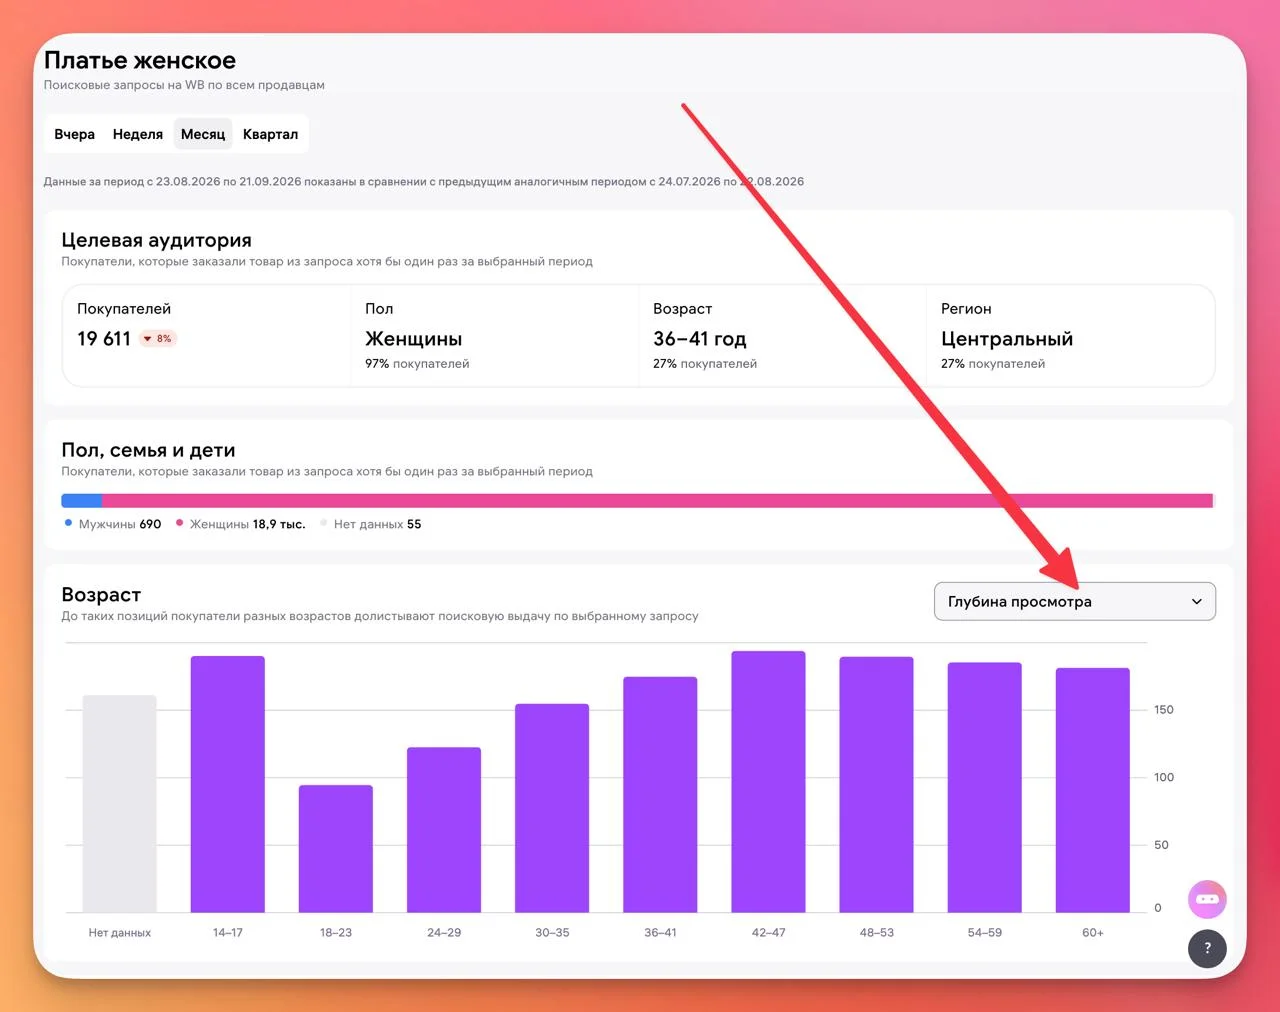The width and height of the screenshot is (1280, 1012).
Task: Select the Квартал period tab
Action: coord(270,134)
